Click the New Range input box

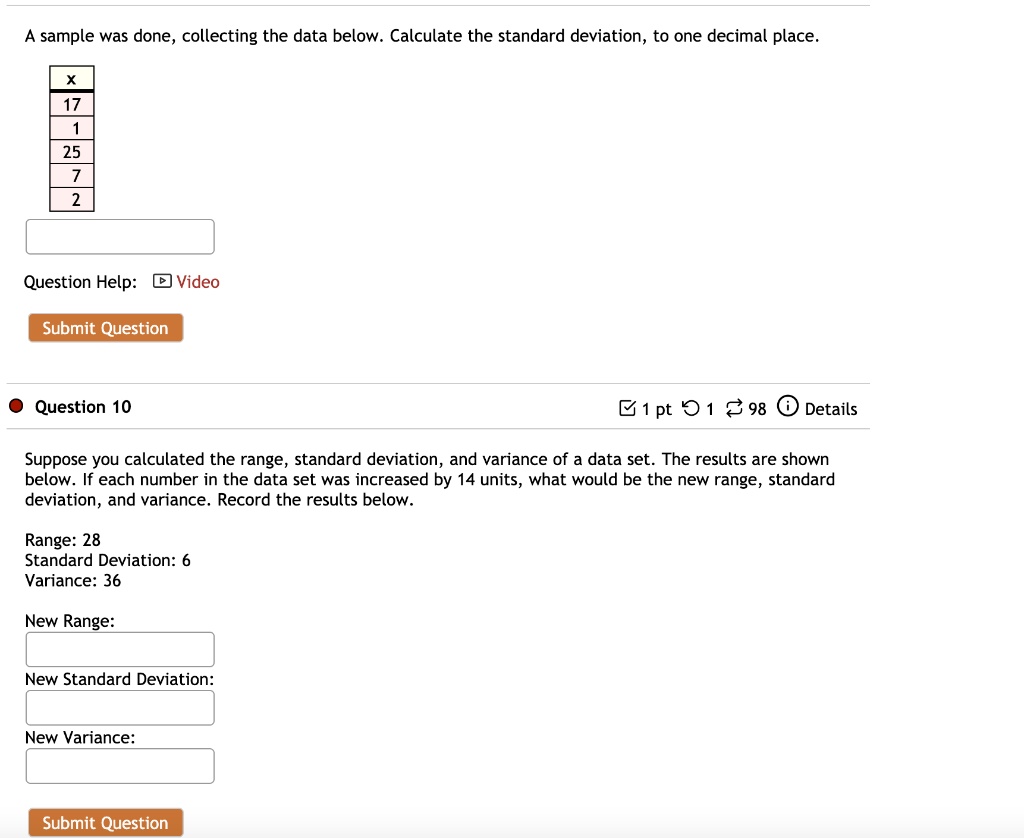120,649
